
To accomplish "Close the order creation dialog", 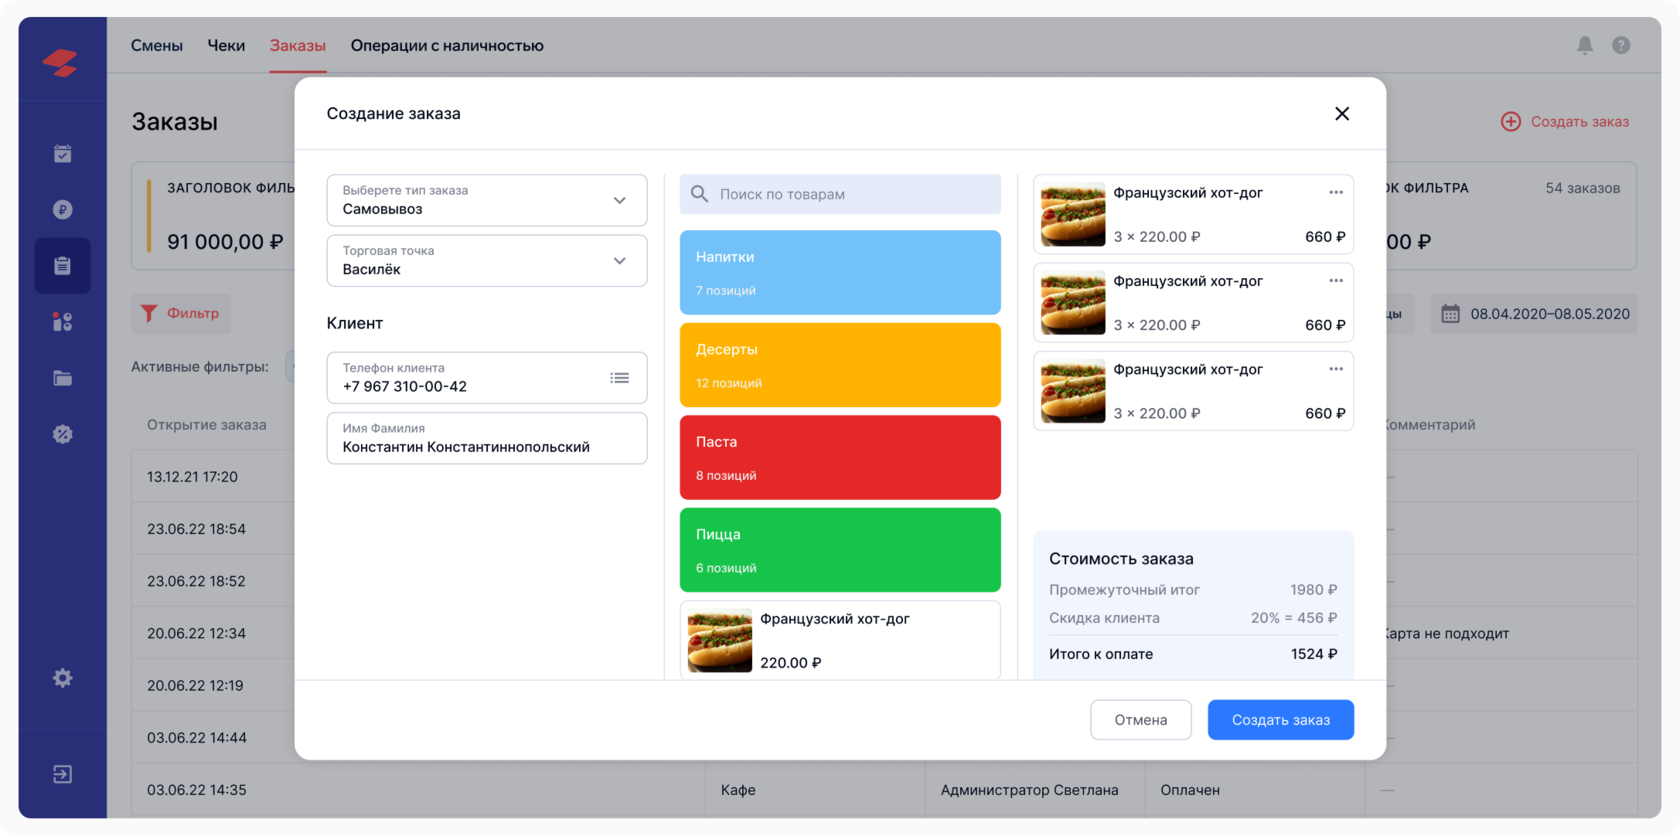I will click(x=1342, y=114).
